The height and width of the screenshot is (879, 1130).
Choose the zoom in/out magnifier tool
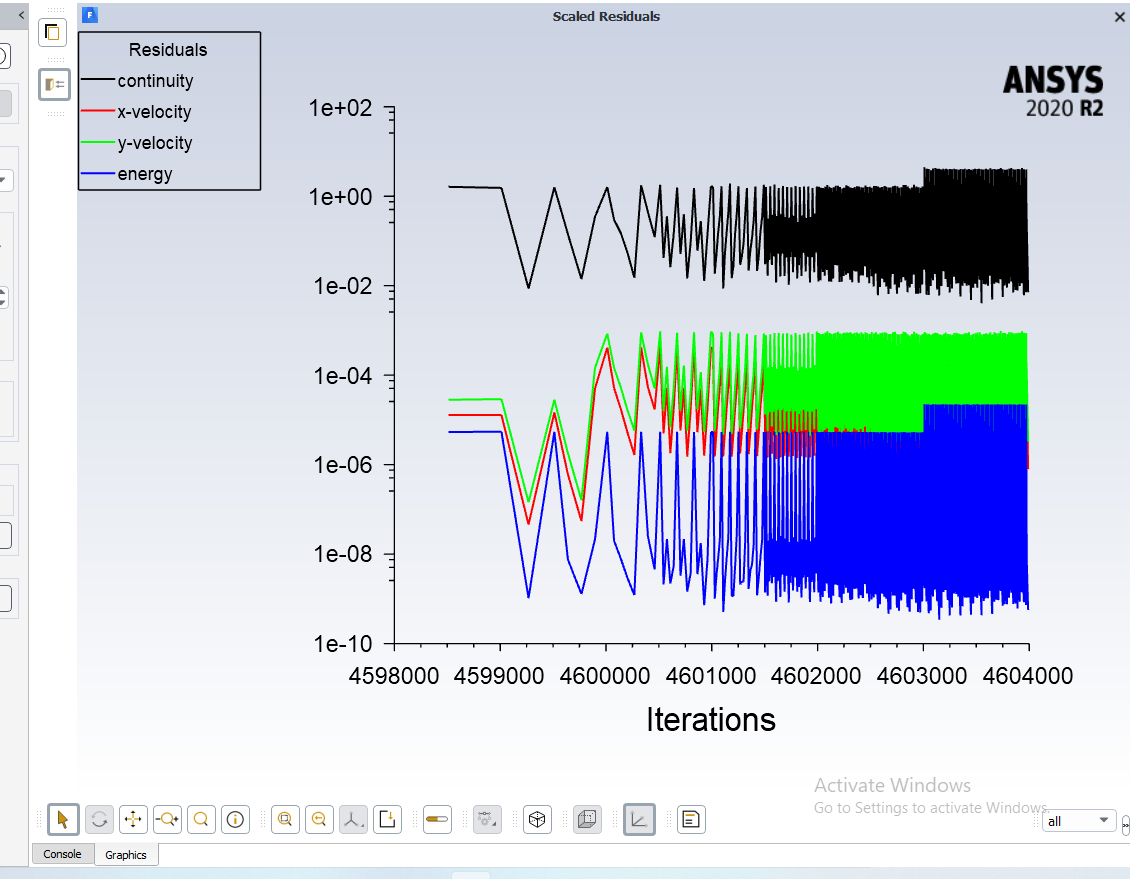(167, 820)
